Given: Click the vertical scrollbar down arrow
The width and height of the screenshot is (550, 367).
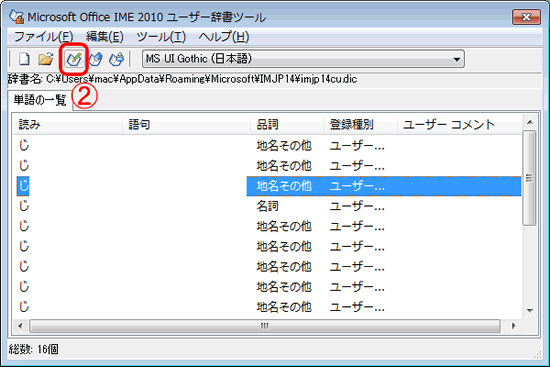Looking at the screenshot, I should click(x=530, y=311).
